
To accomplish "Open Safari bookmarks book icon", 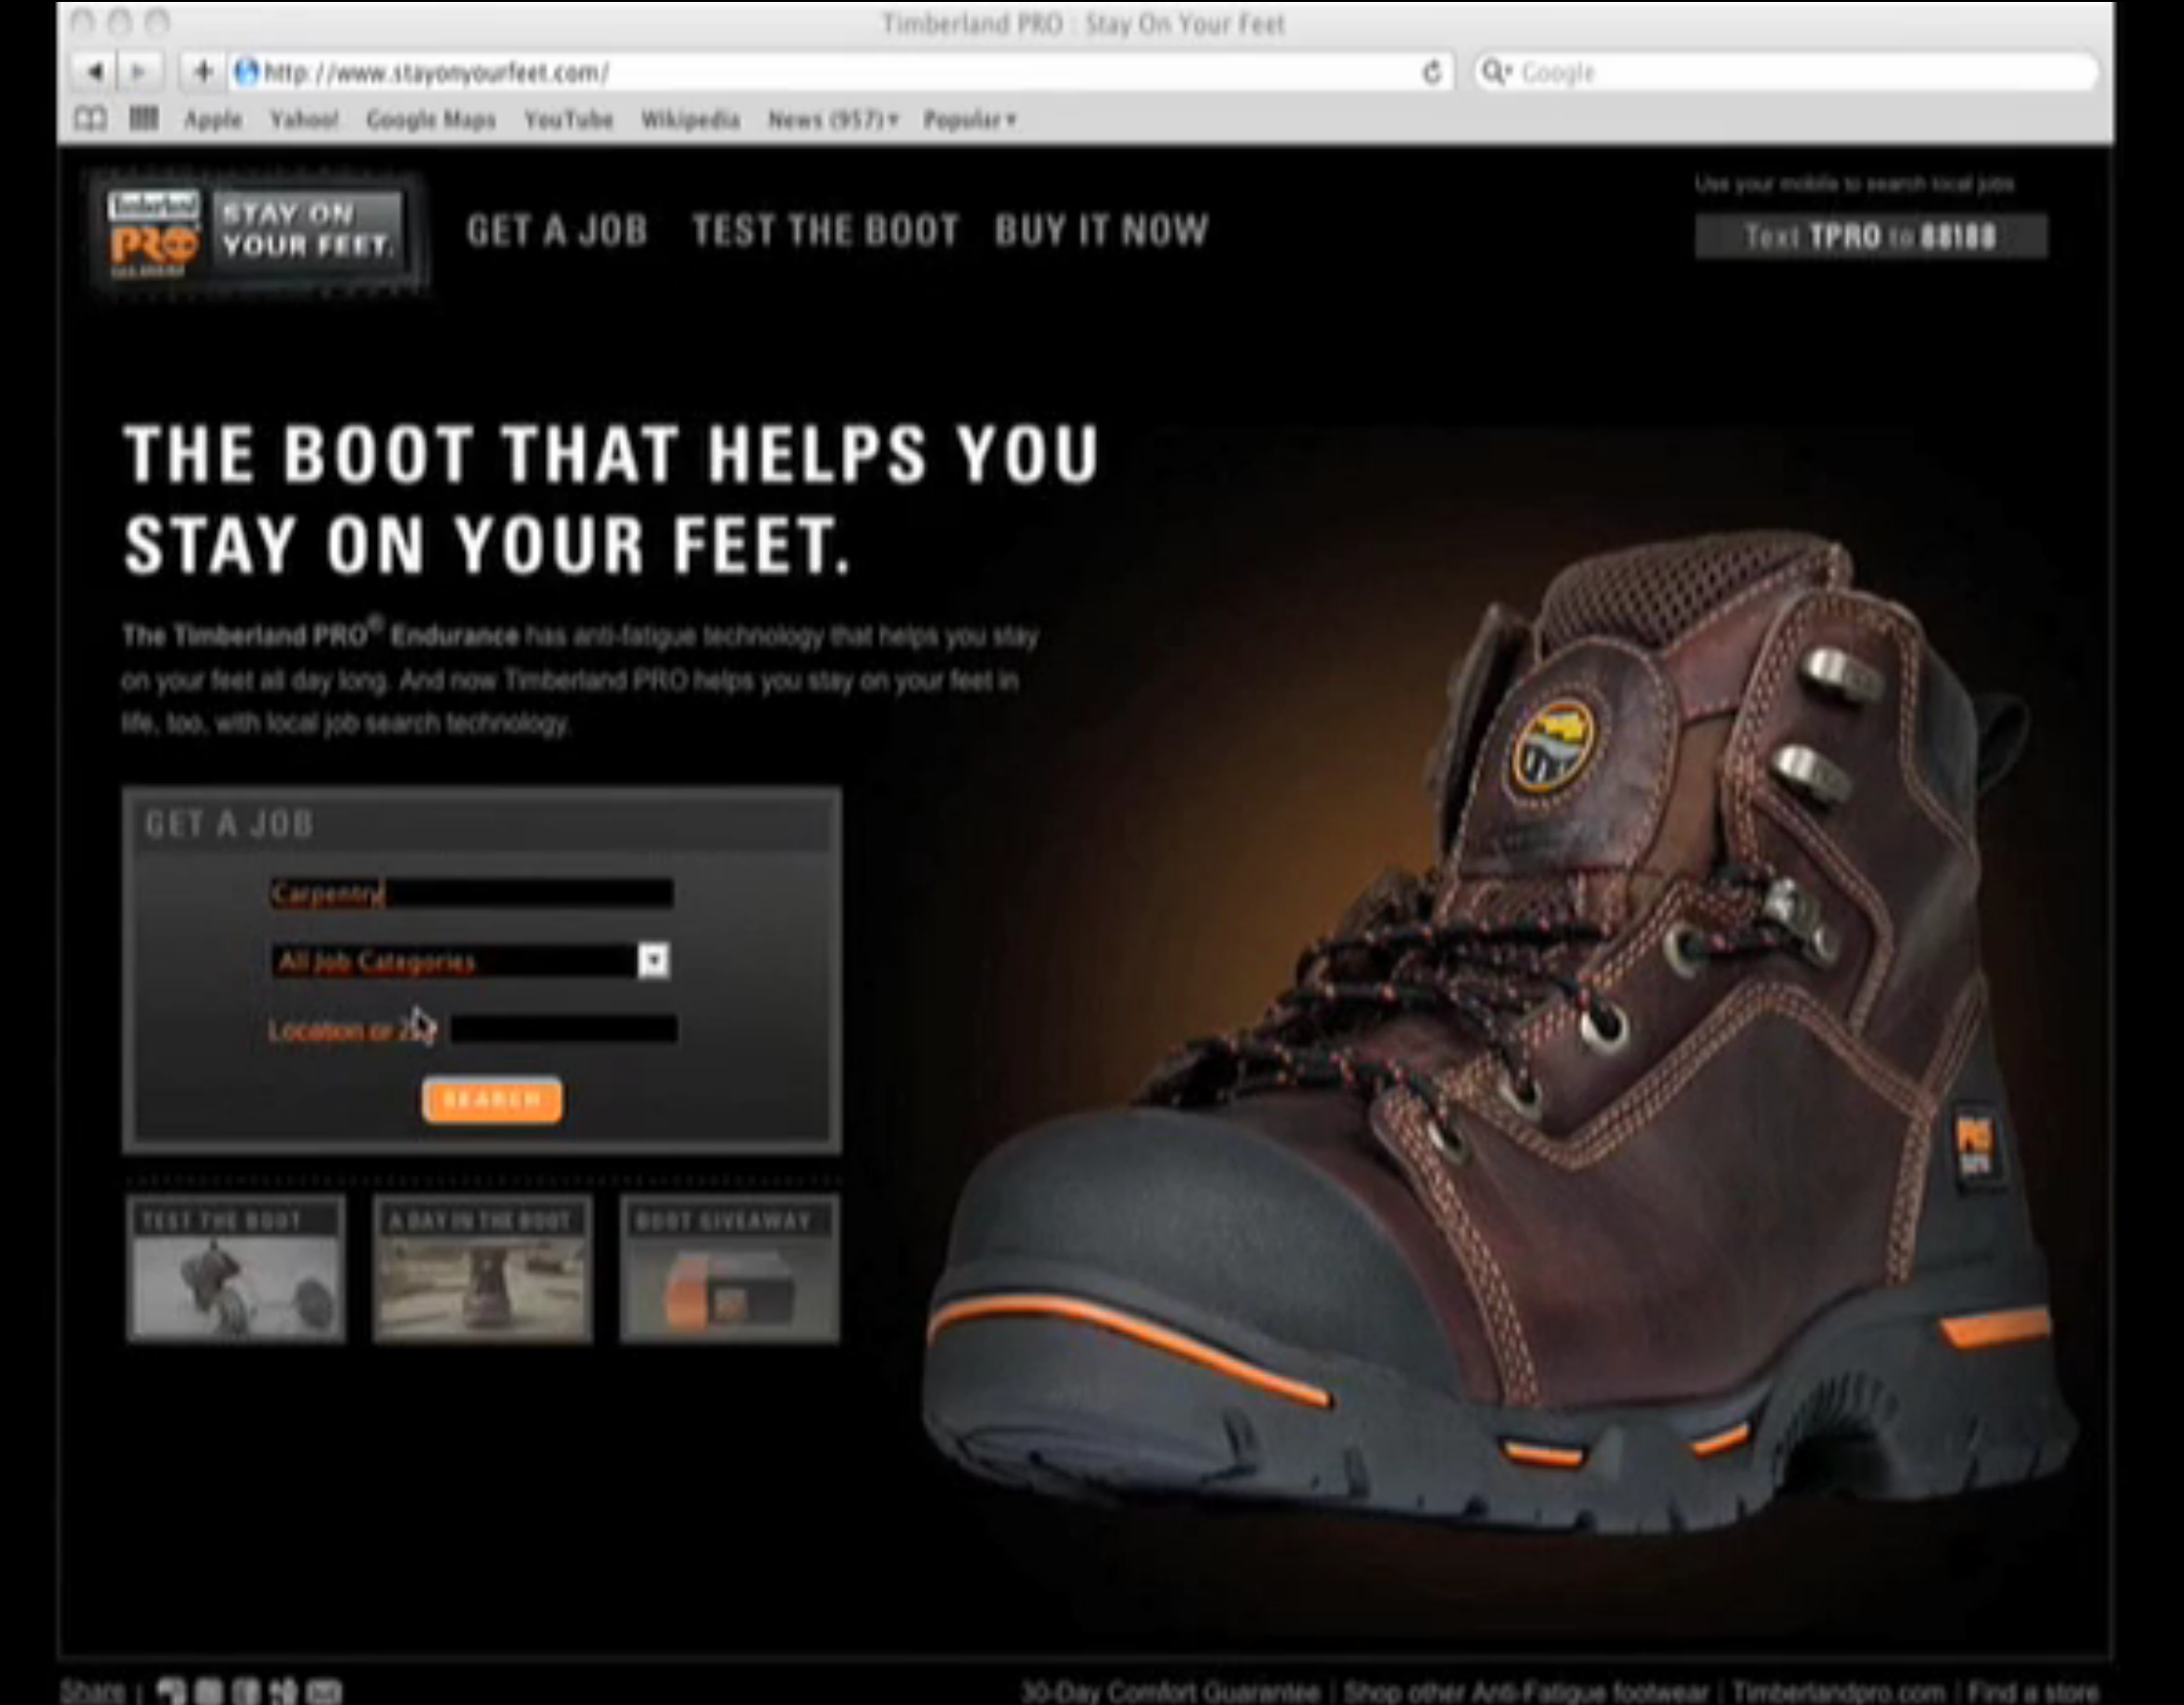I will 92,119.
